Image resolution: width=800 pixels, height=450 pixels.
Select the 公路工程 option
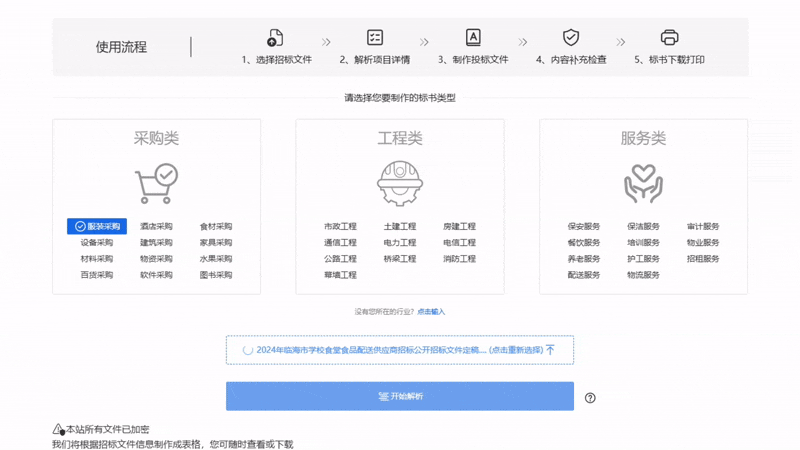340,259
